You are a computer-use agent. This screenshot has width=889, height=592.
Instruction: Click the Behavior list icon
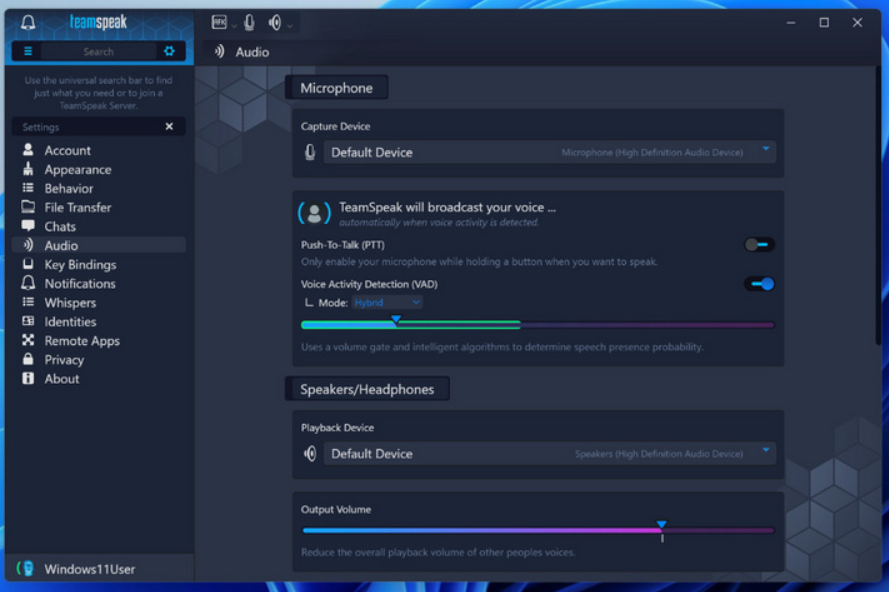[28, 188]
